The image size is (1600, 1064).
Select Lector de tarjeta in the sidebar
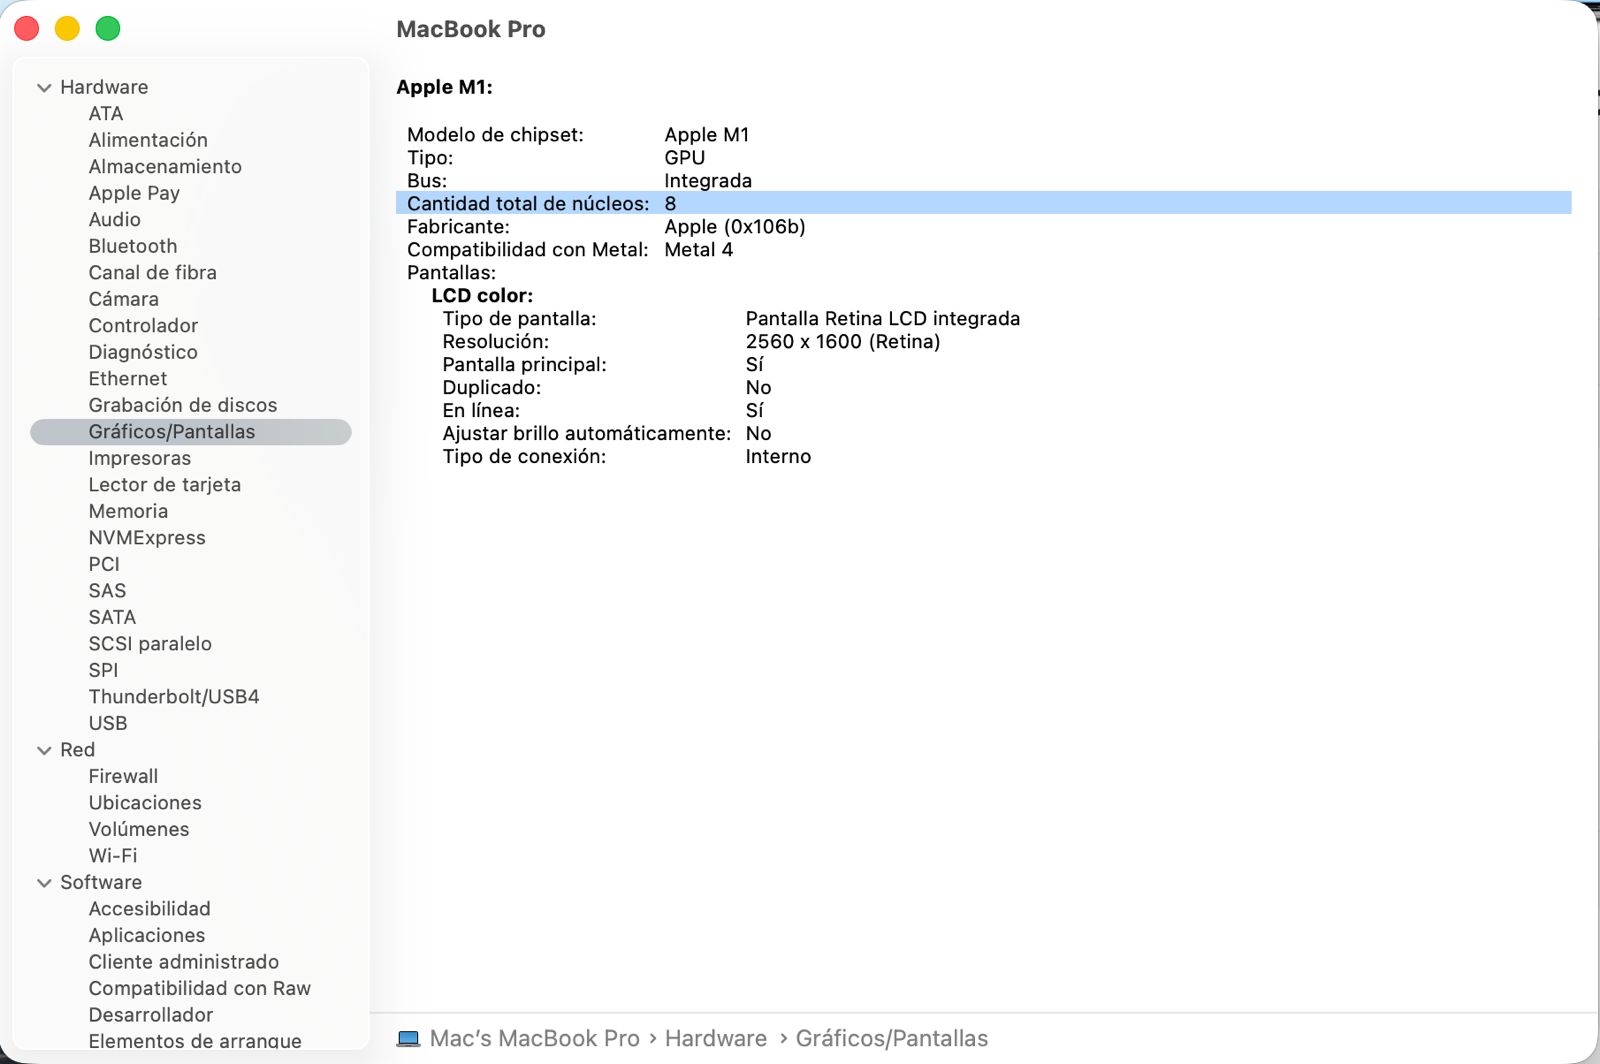tap(165, 485)
